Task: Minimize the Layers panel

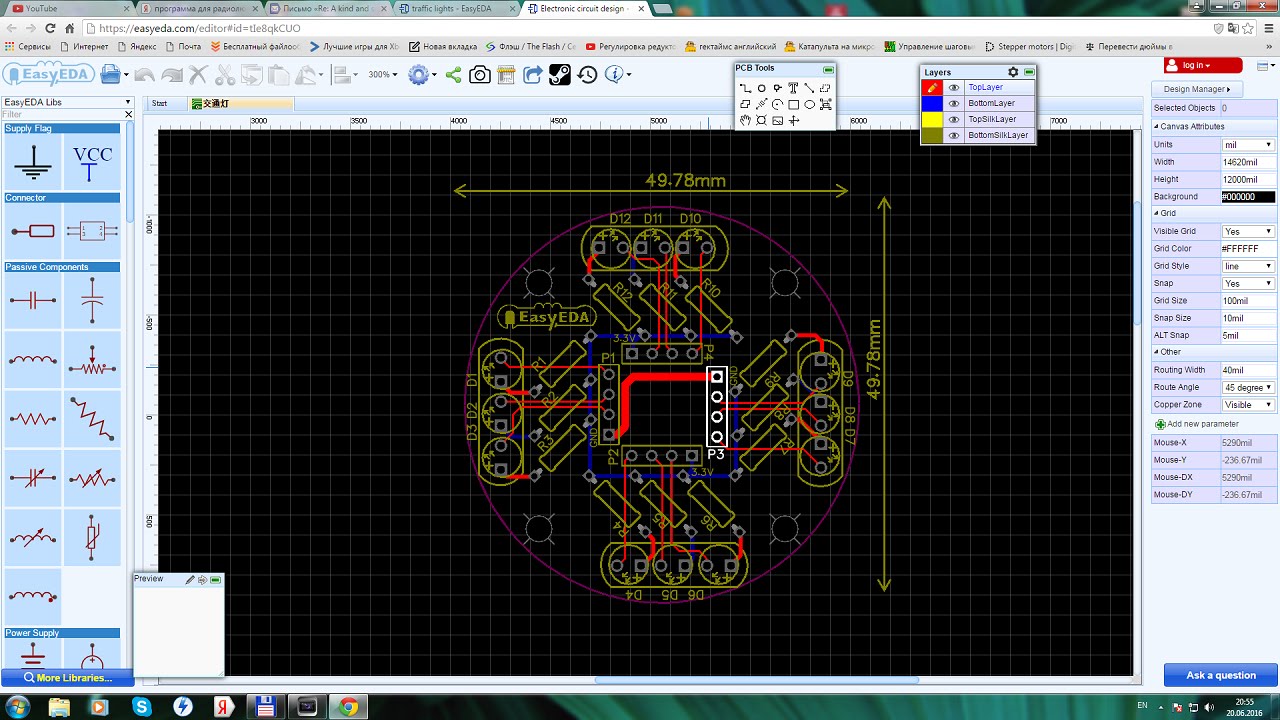Action: pos(1029,72)
